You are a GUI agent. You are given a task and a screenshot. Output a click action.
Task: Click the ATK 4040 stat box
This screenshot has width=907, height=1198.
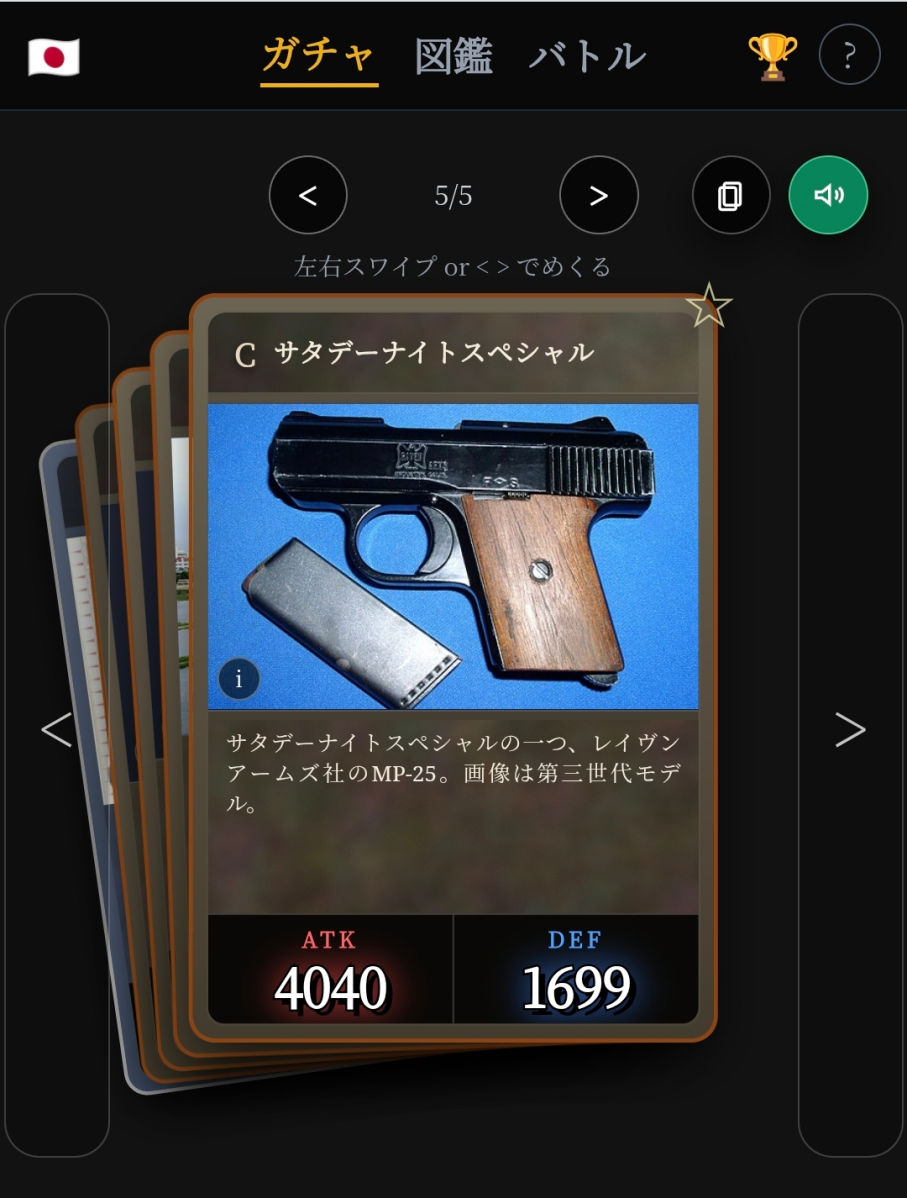coord(330,969)
